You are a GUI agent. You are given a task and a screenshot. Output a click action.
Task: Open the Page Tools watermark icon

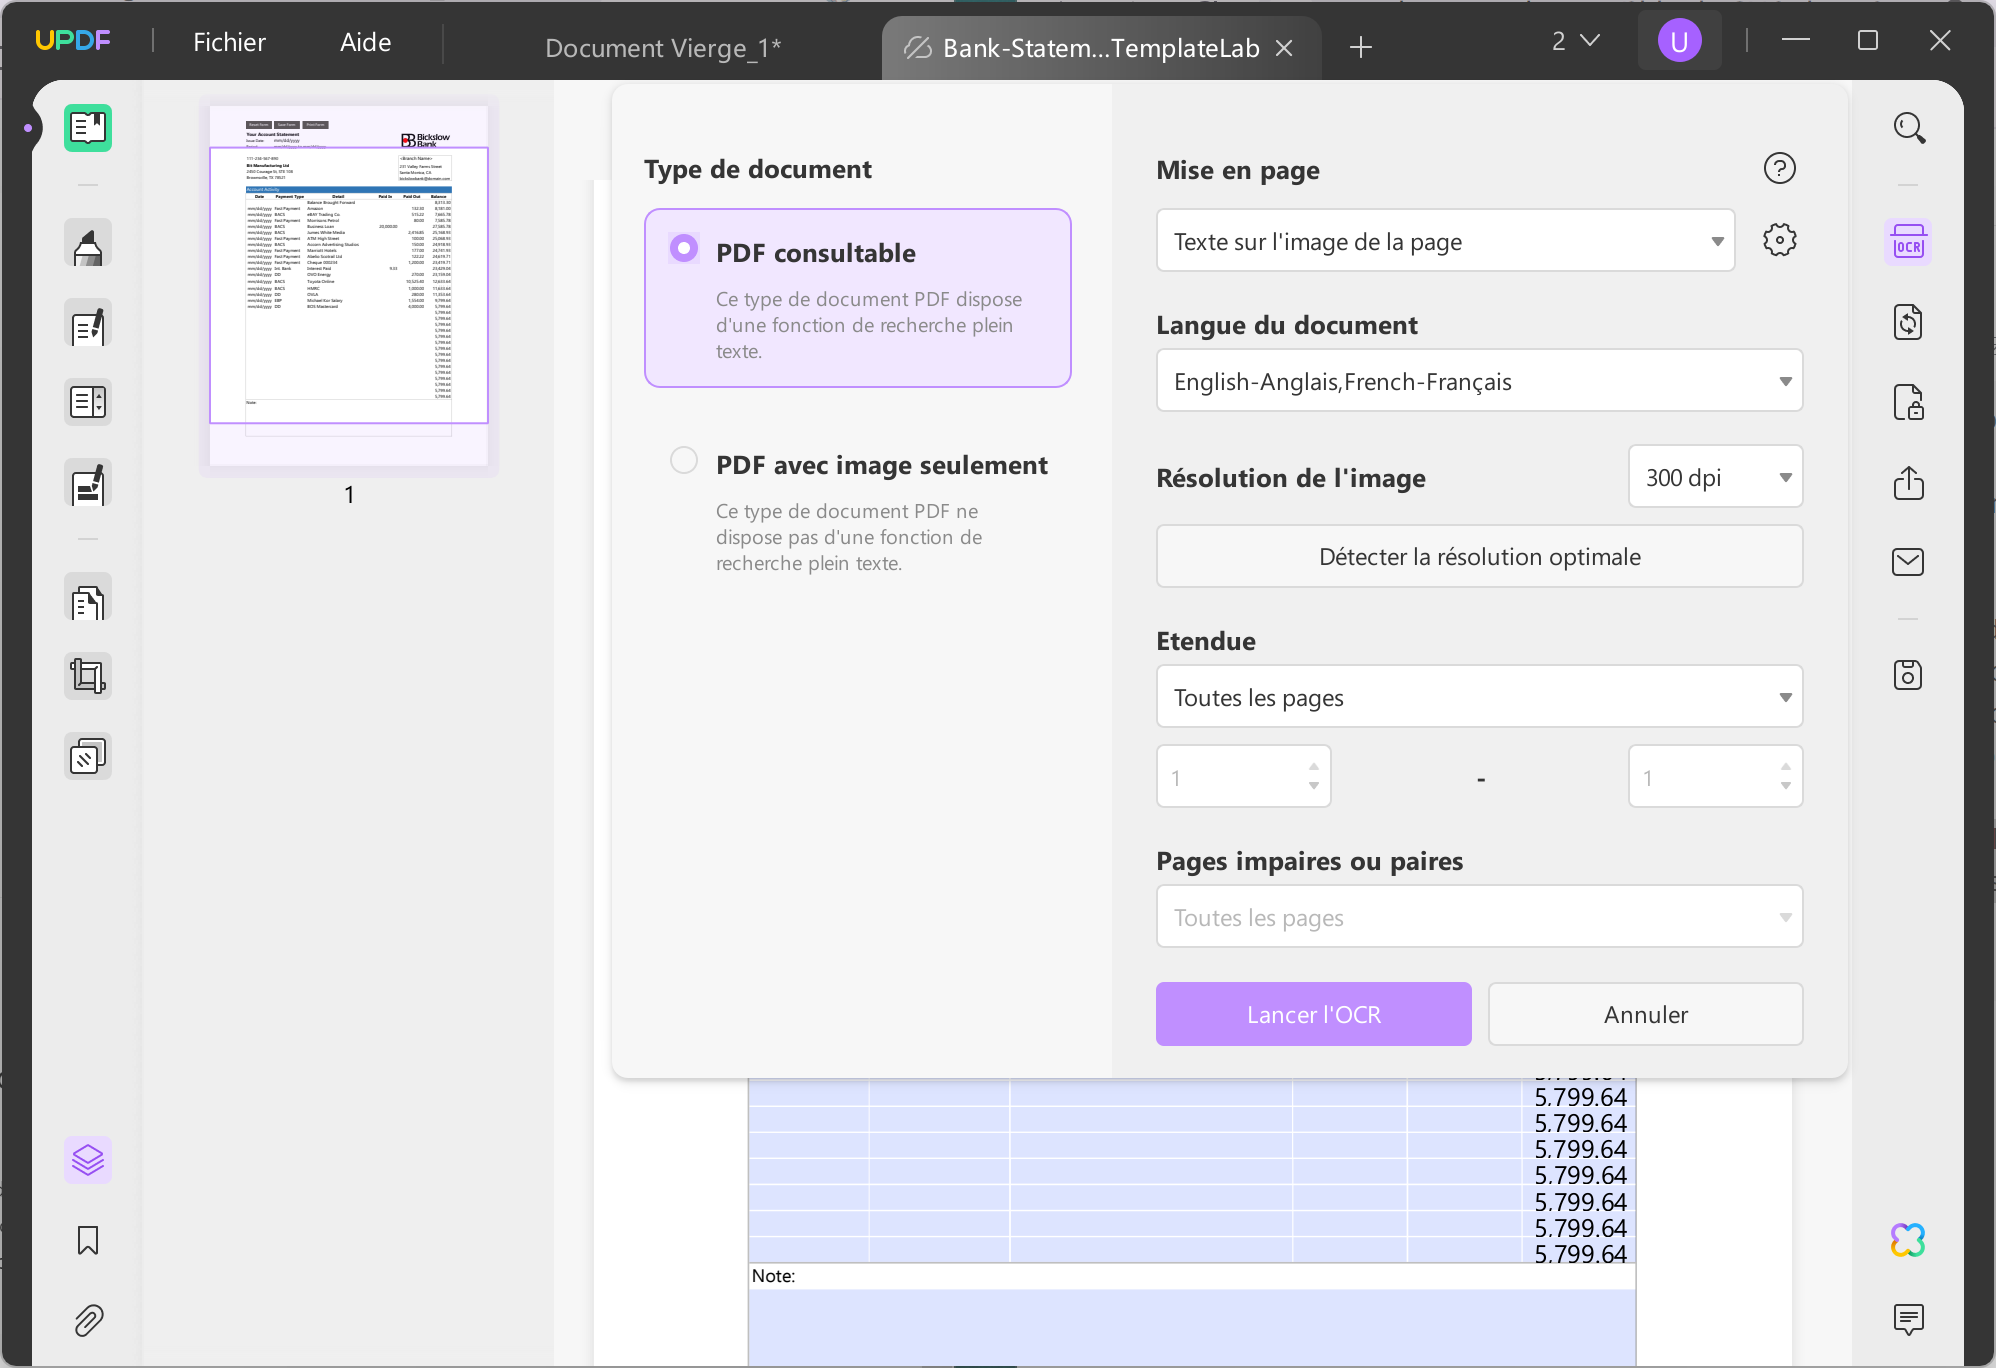(88, 756)
